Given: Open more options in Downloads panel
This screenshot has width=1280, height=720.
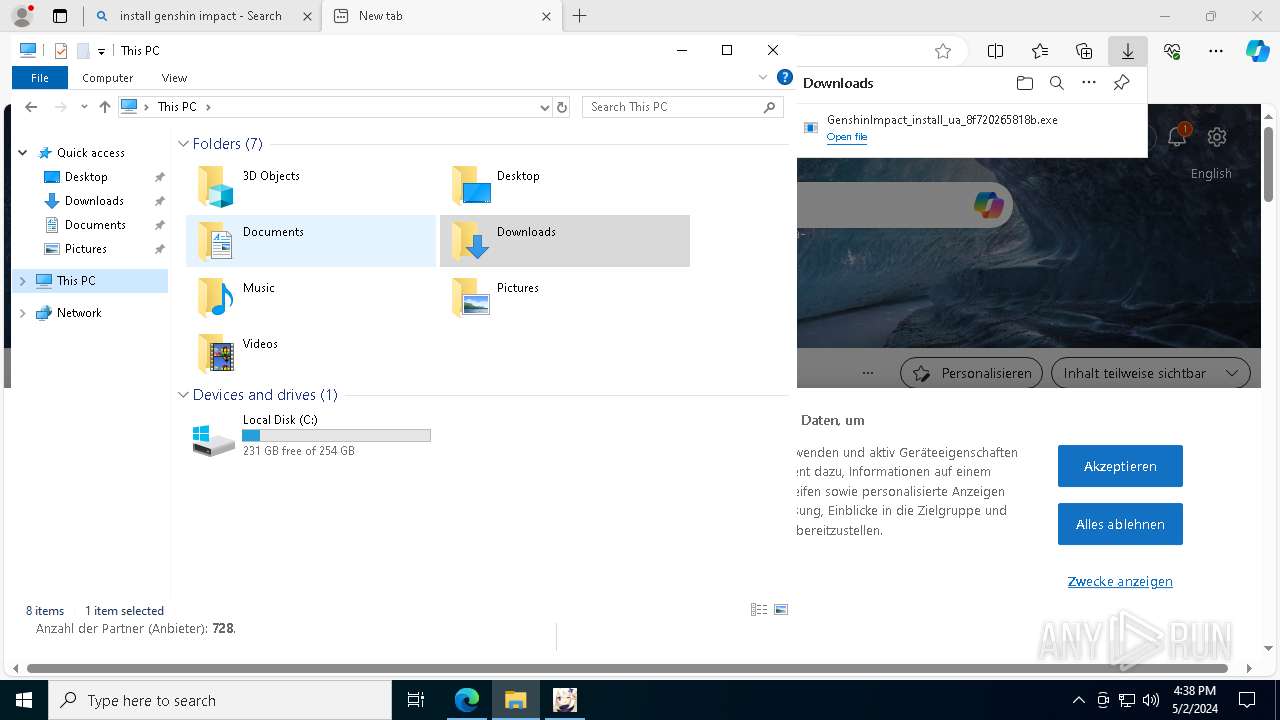Looking at the screenshot, I should (1089, 83).
